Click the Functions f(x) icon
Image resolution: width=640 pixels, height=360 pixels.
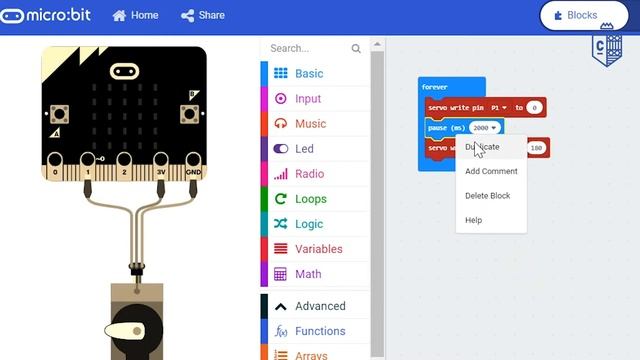[x=280, y=331]
